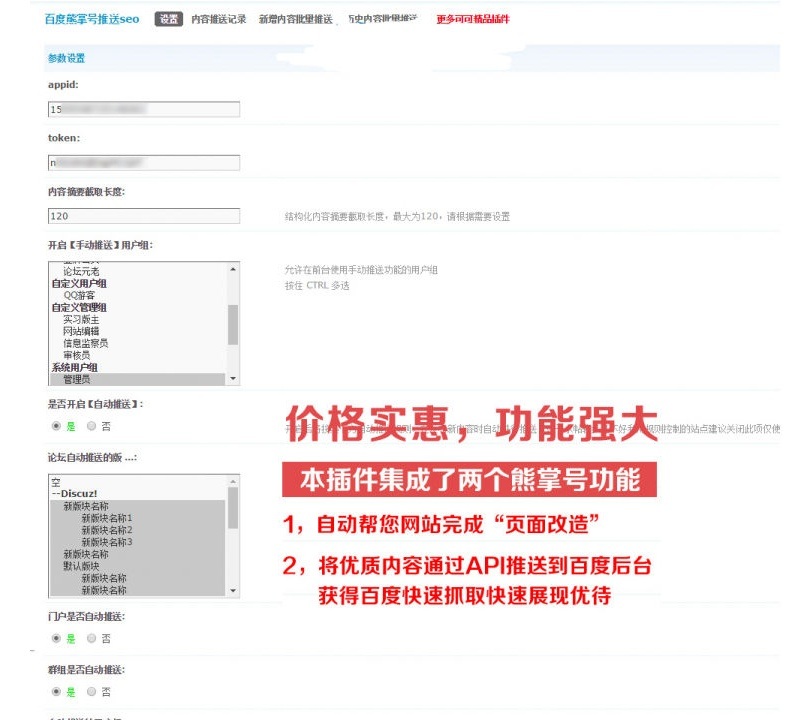Viewport: 812px width, 720px height.
Task: Open 更多可可精品插件 link
Action: [473, 19]
